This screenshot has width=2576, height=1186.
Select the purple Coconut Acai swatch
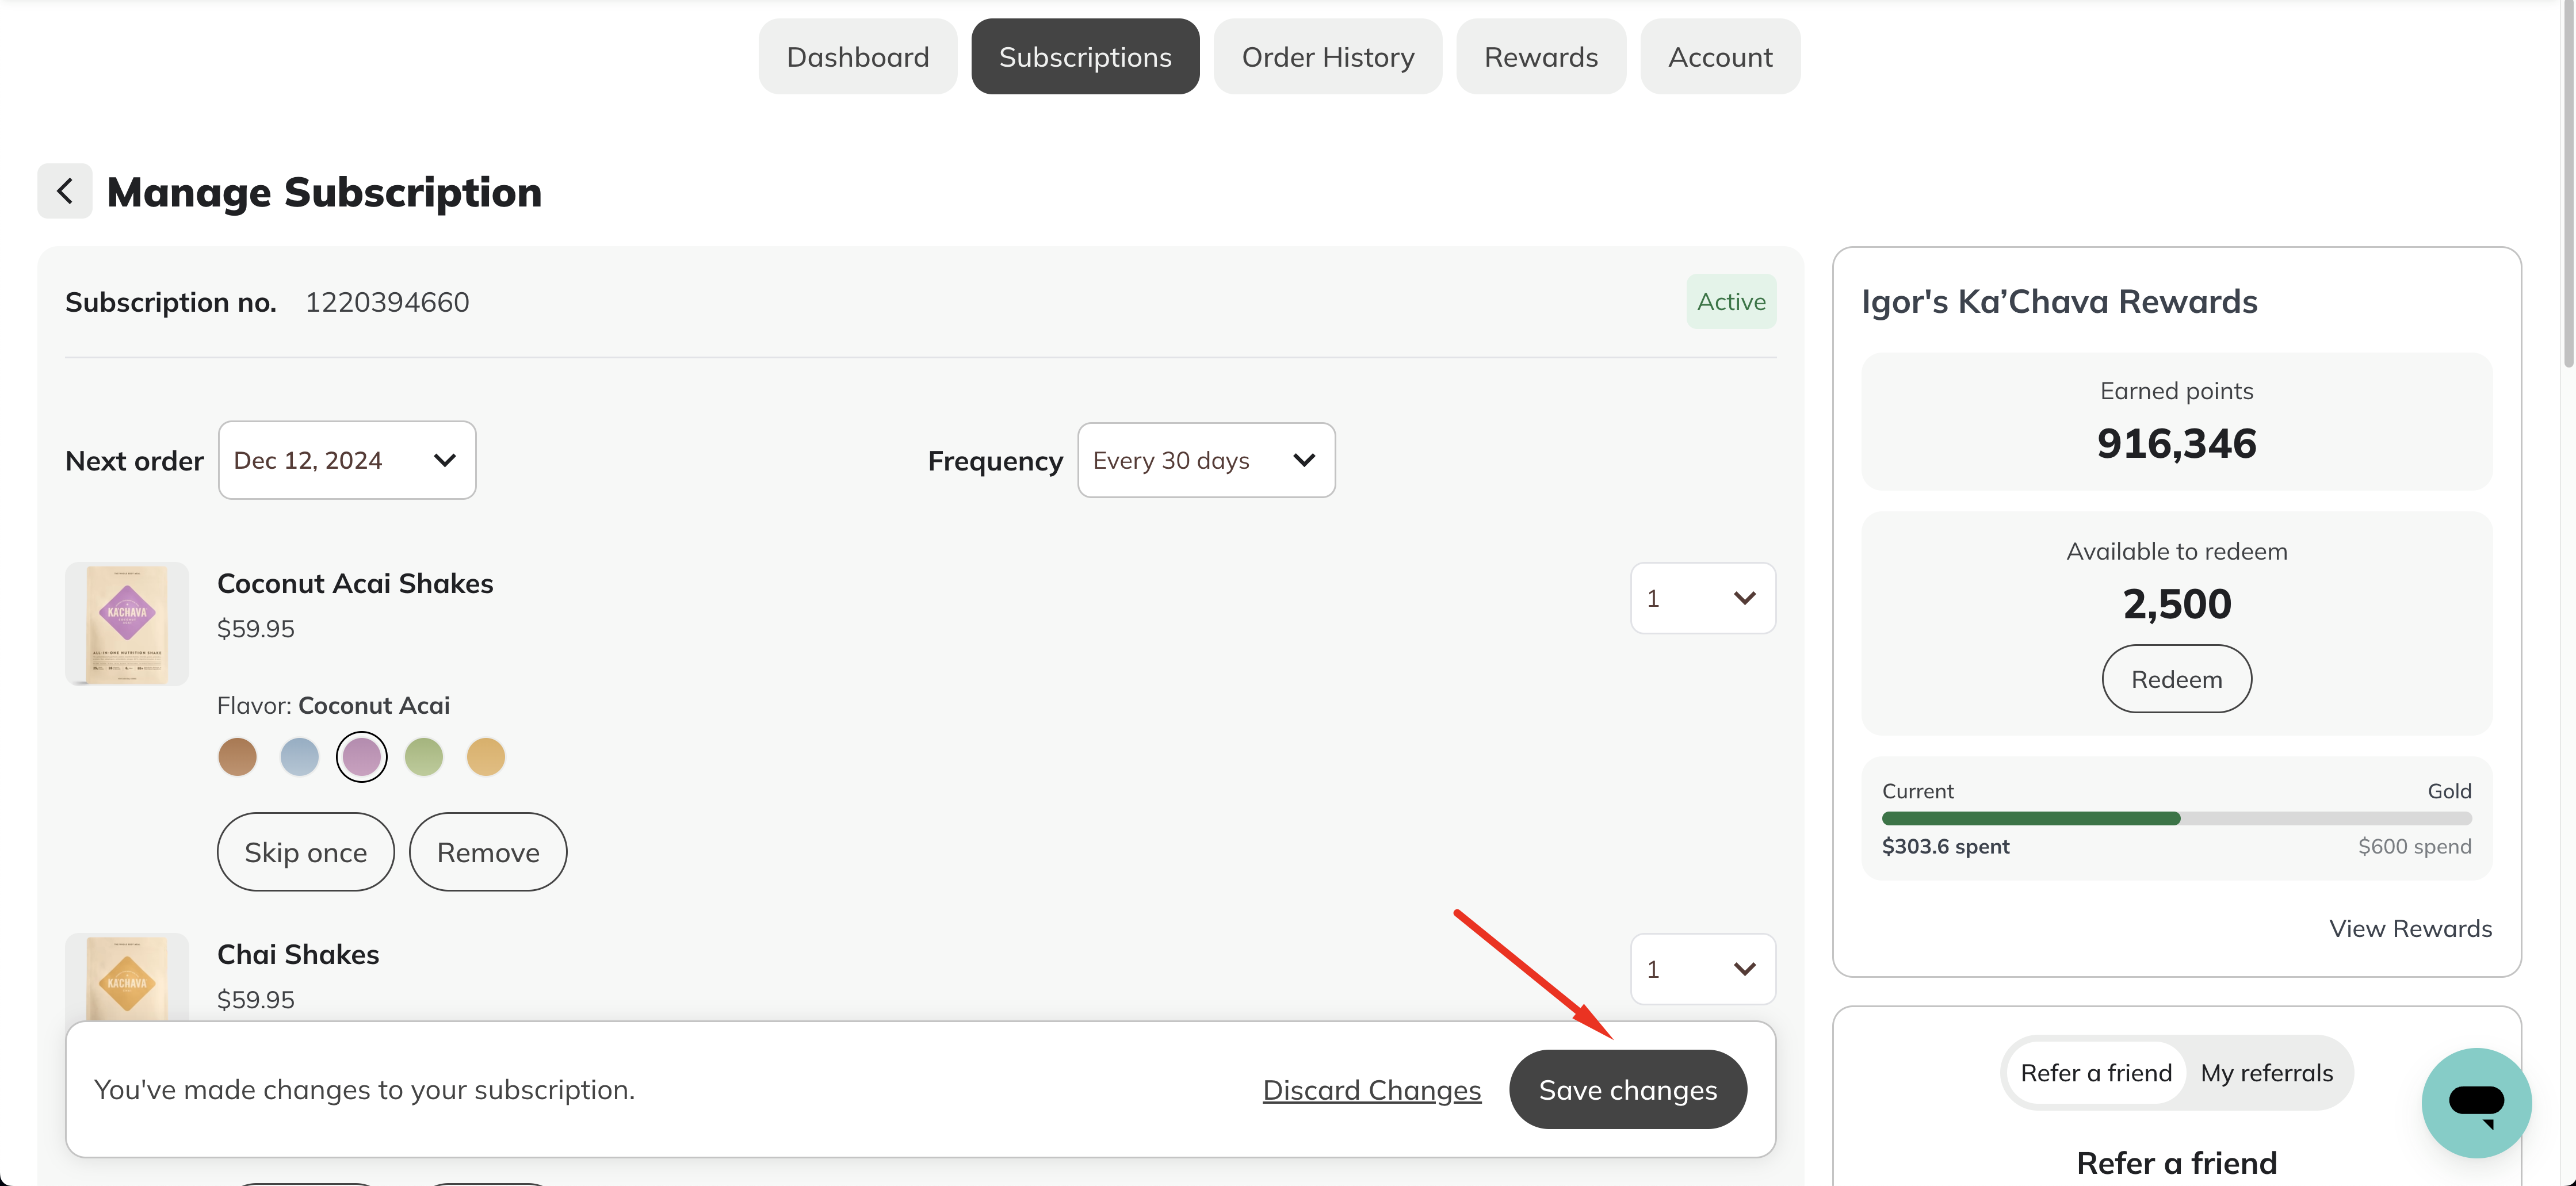click(362, 757)
